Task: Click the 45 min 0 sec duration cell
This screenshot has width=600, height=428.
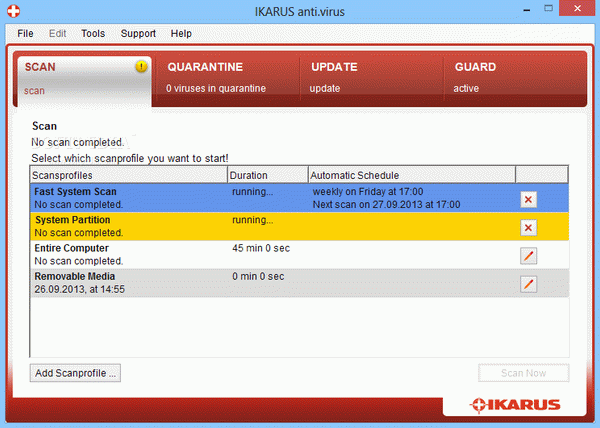Action: (261, 248)
